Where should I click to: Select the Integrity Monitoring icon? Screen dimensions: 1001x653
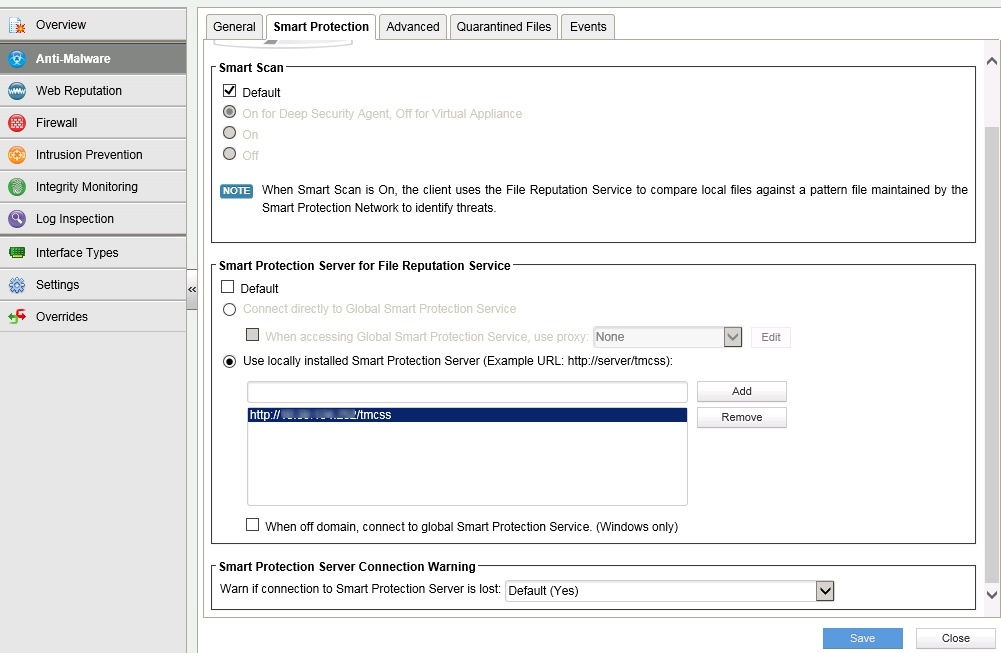(x=17, y=187)
